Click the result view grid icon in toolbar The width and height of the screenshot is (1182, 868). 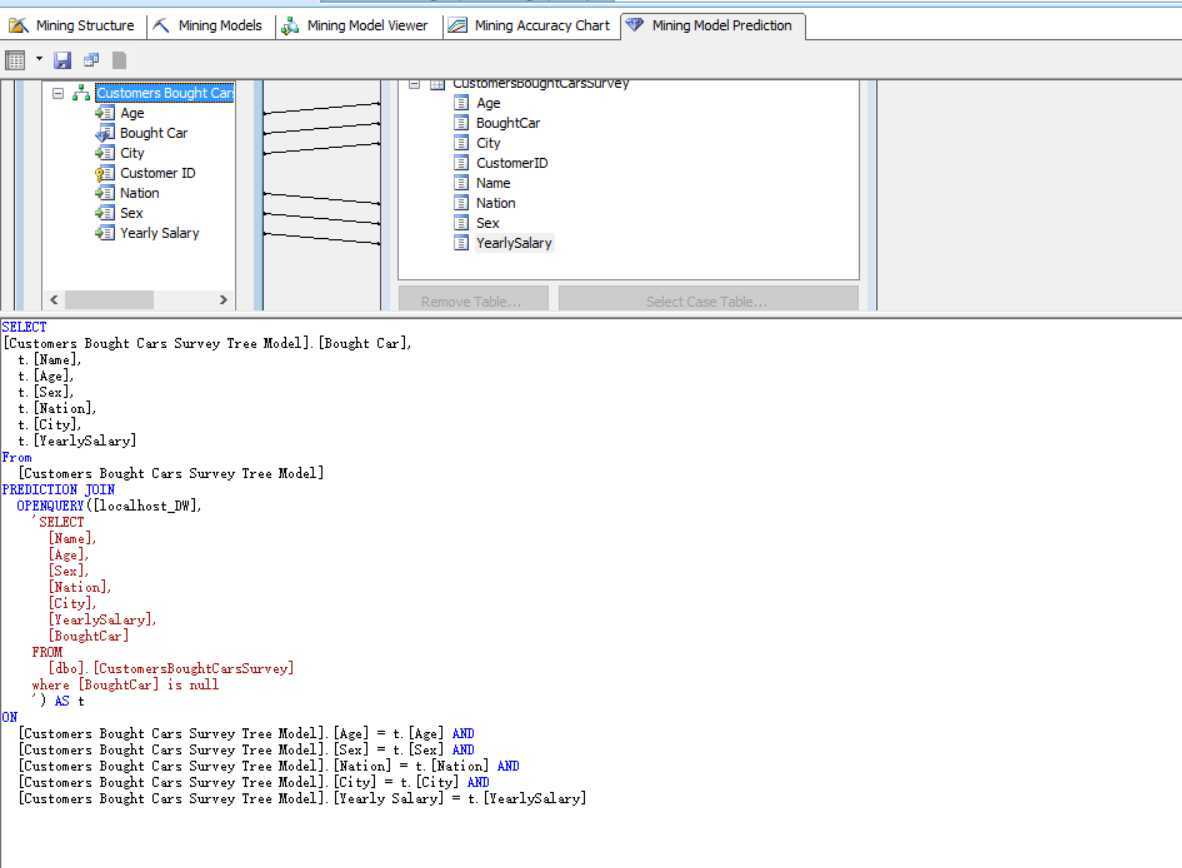(15, 60)
